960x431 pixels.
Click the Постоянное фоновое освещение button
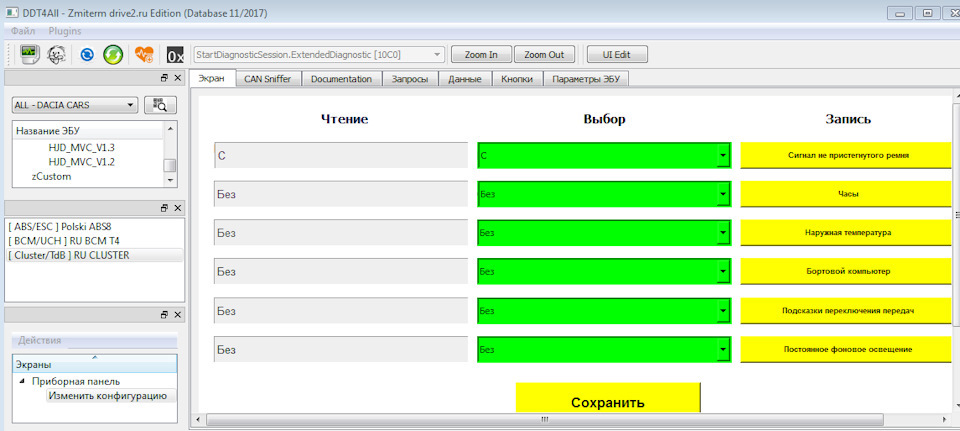point(847,350)
